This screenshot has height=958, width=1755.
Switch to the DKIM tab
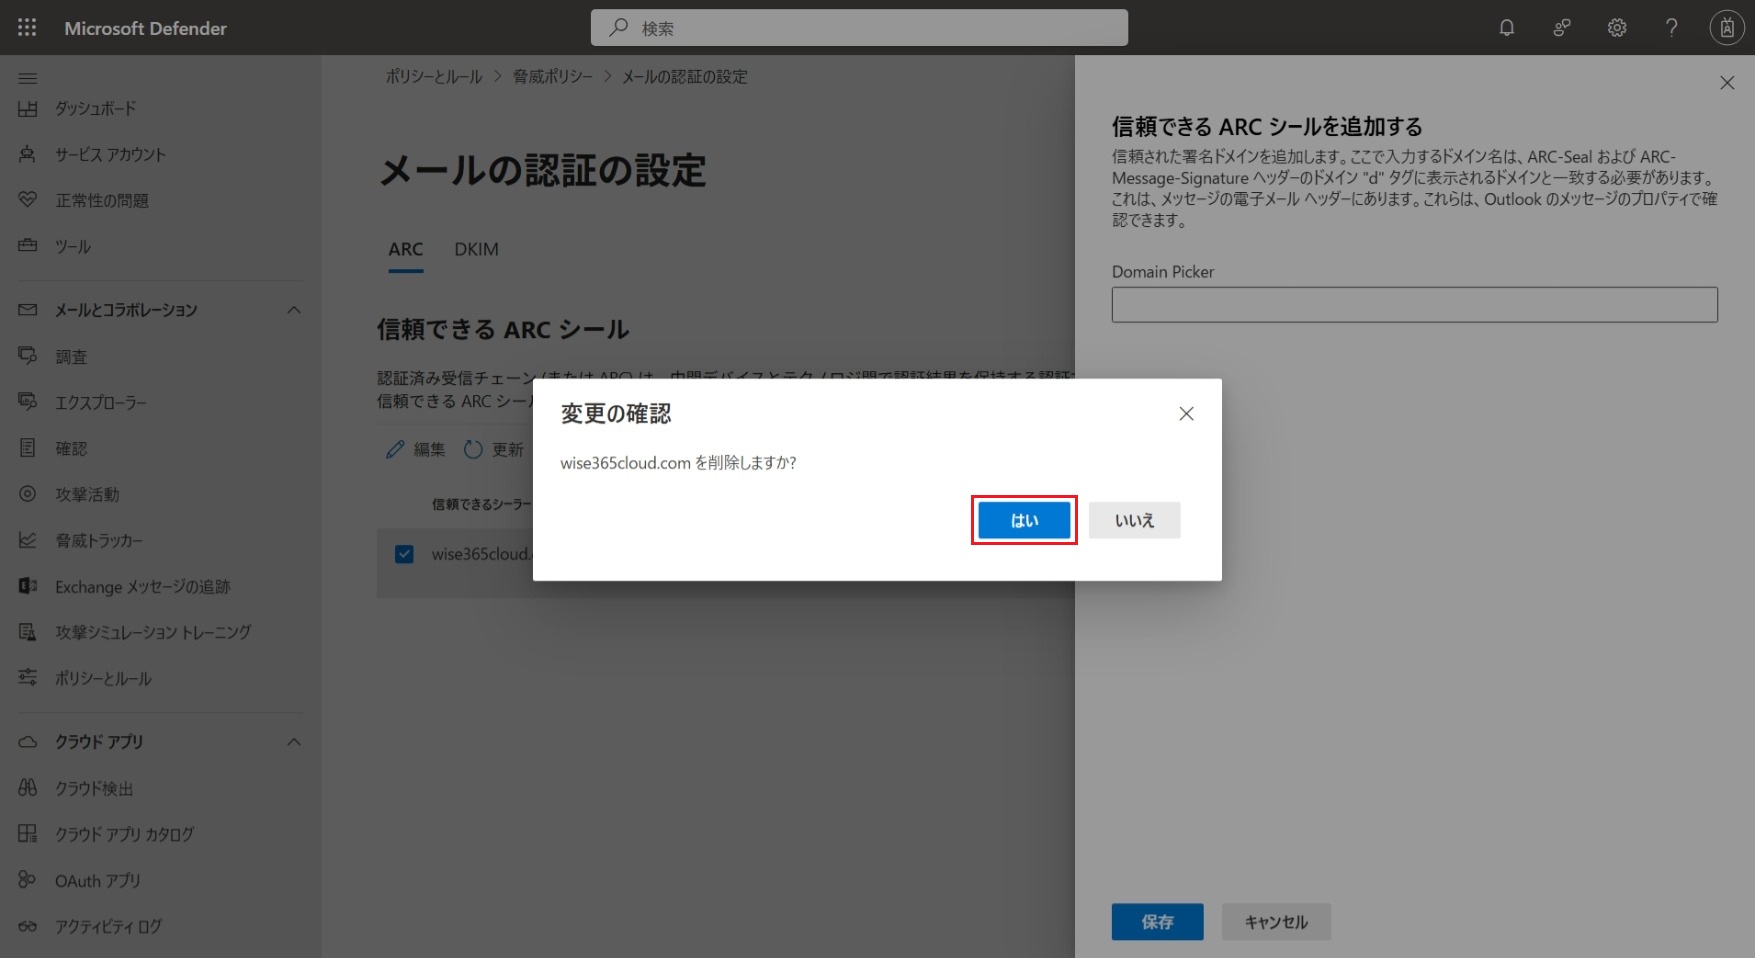(x=476, y=249)
